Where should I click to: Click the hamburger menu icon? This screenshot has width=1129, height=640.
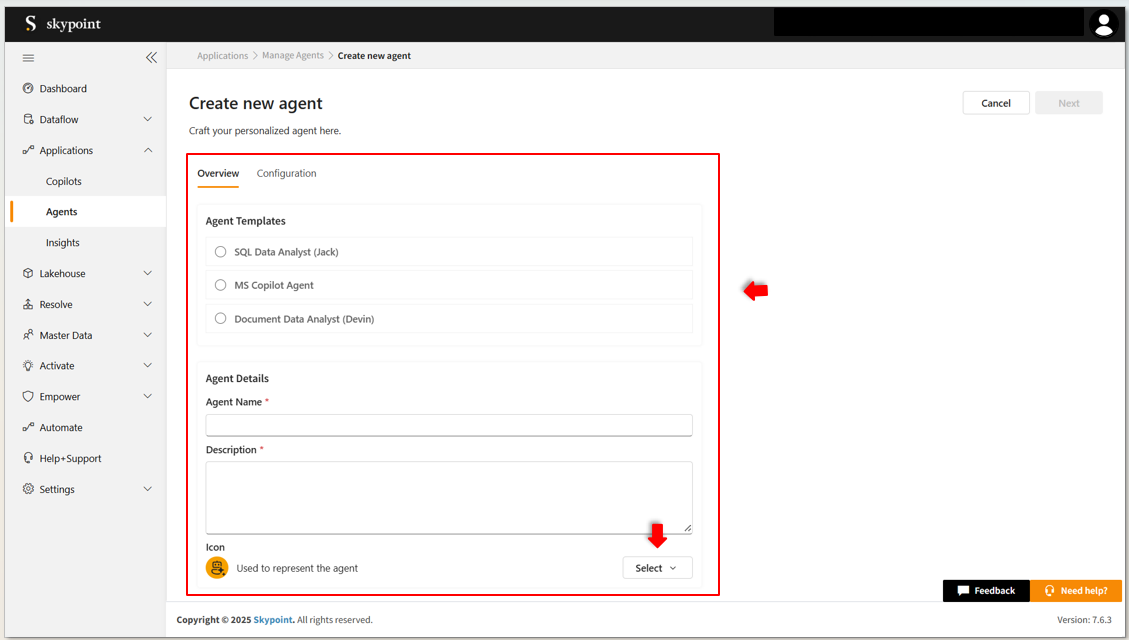[x=28, y=58]
